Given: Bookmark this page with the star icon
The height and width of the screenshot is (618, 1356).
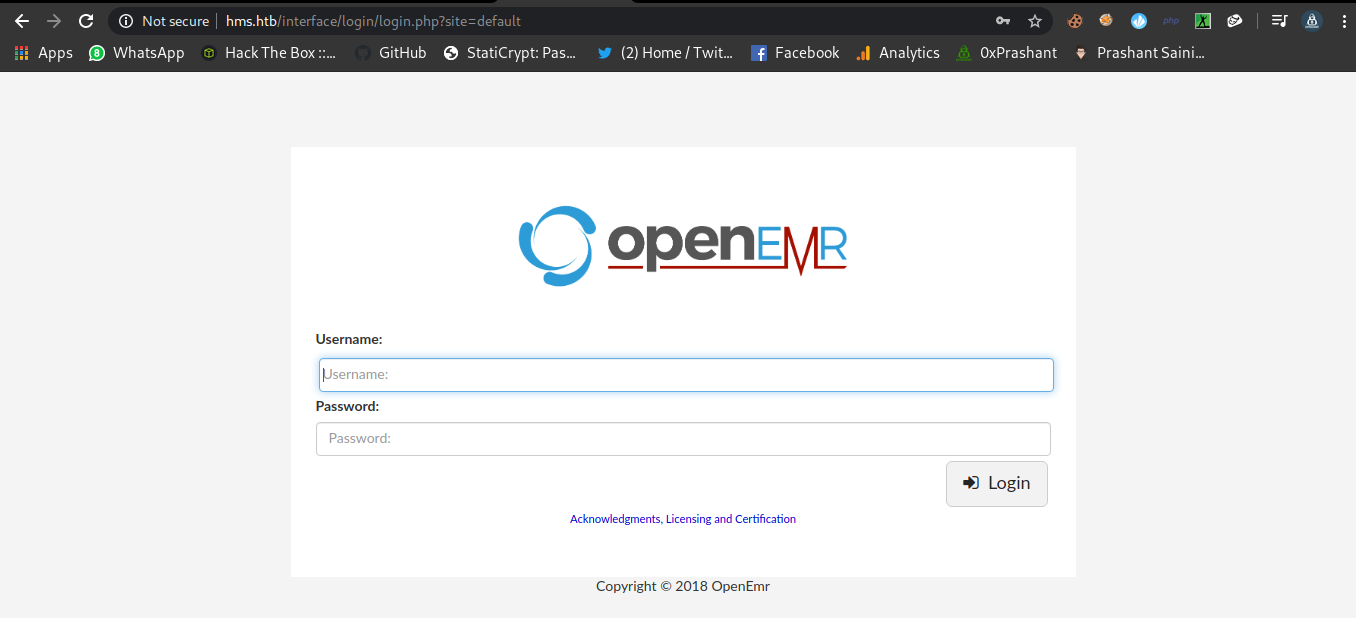Looking at the screenshot, I should pos(1035,21).
